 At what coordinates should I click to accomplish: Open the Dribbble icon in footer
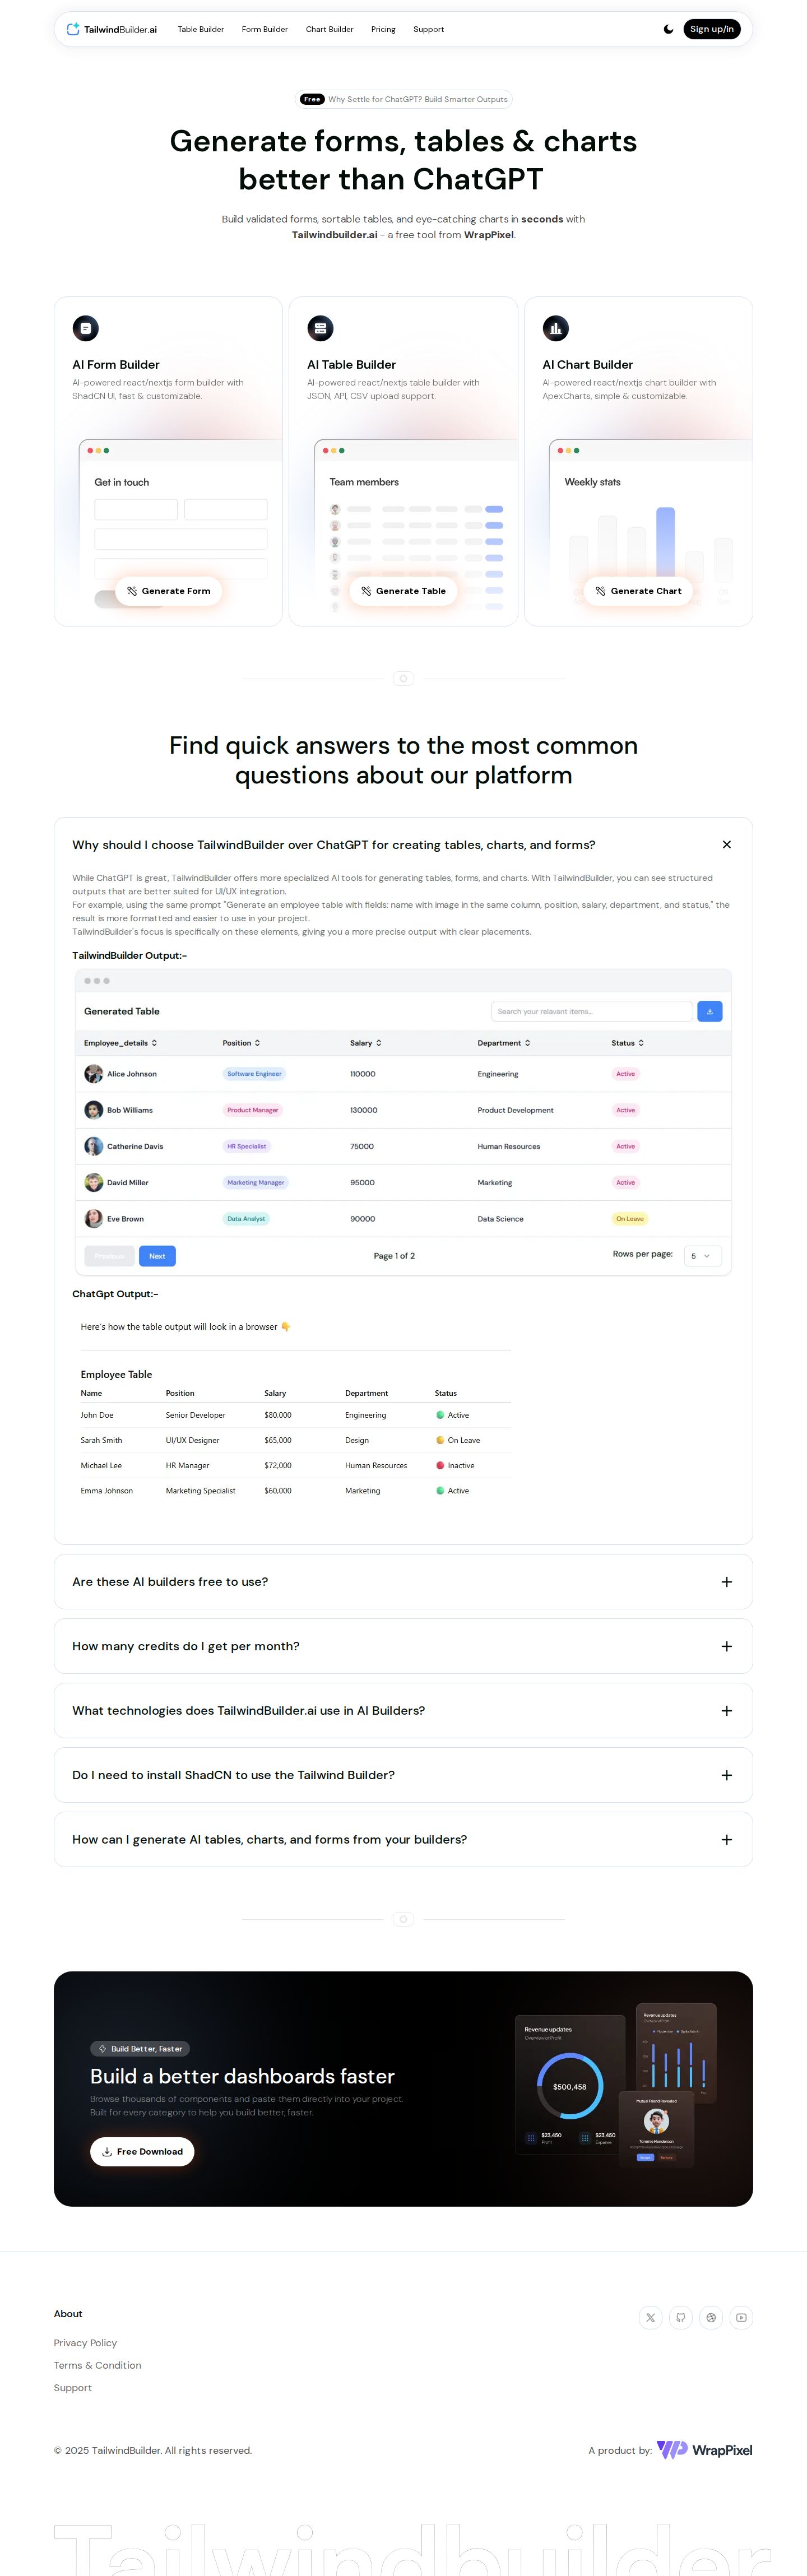pyautogui.click(x=711, y=2317)
